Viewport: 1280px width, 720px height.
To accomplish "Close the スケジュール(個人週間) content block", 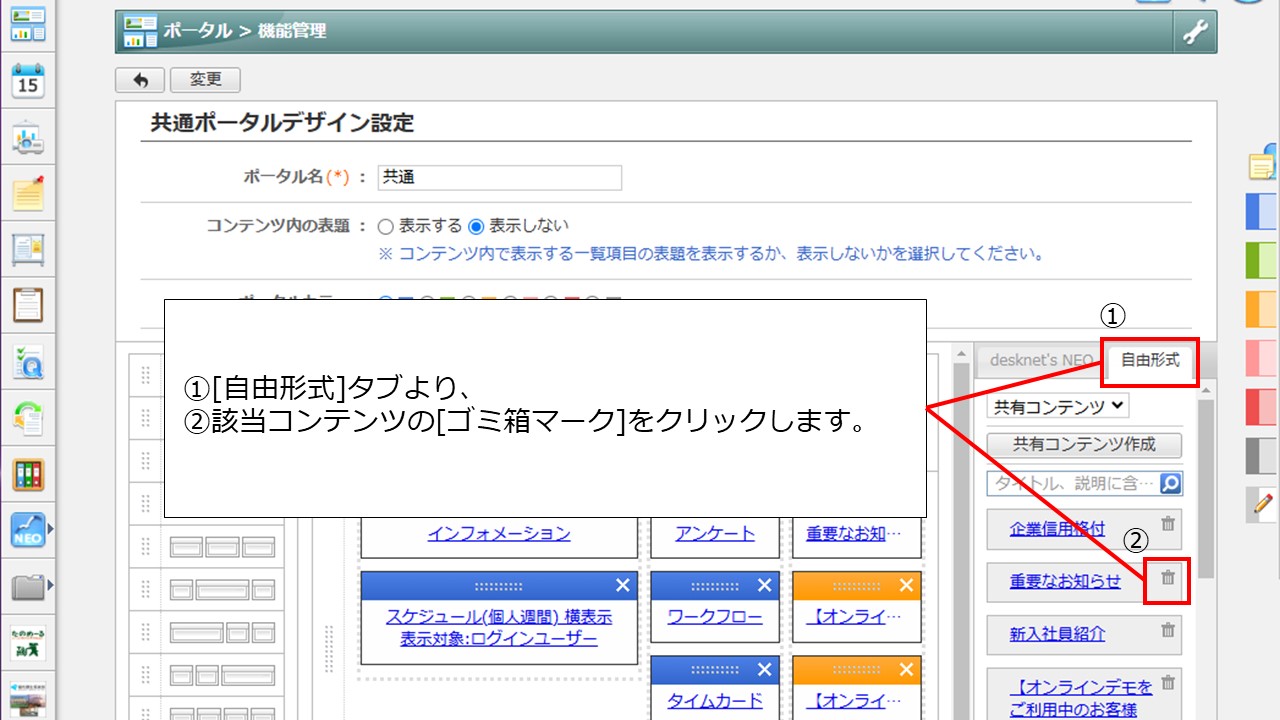I will click(623, 585).
